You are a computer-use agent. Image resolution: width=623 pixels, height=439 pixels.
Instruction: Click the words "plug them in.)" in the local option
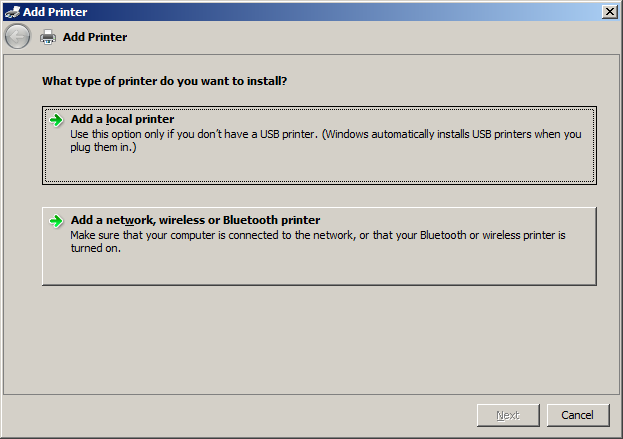pyautogui.click(x=103, y=147)
